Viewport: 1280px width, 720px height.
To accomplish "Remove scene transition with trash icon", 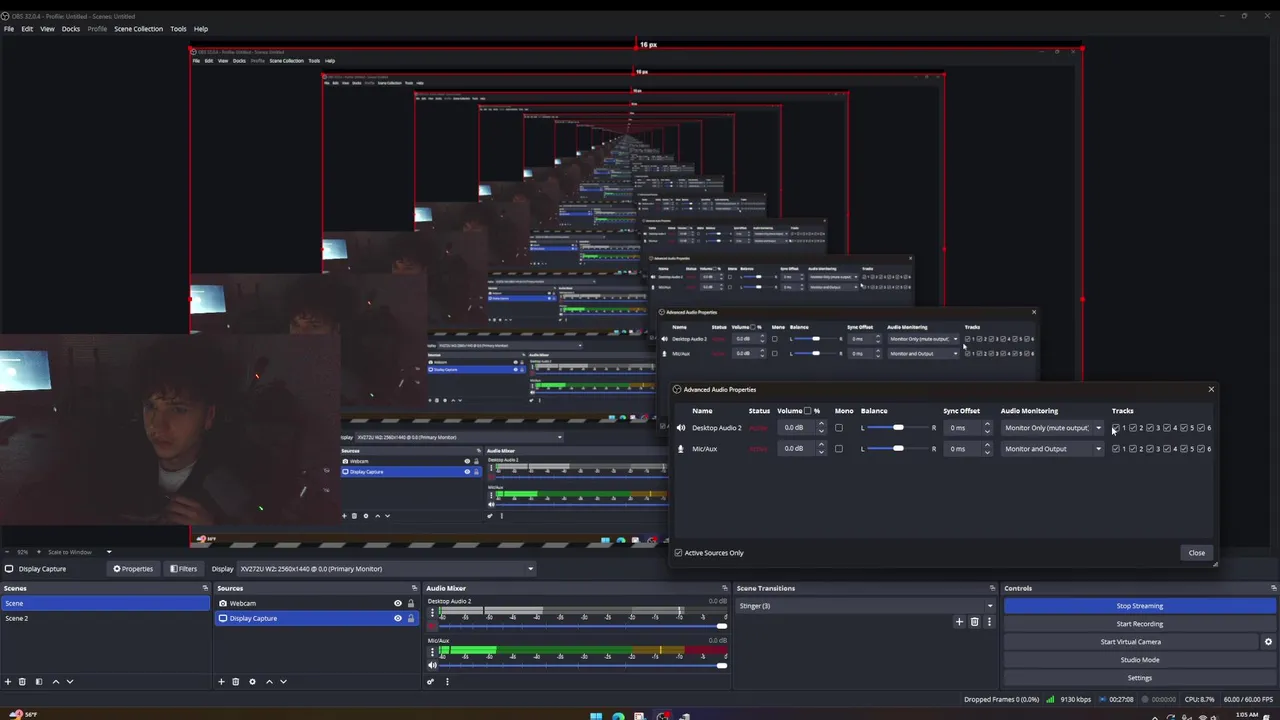I will click(x=974, y=621).
